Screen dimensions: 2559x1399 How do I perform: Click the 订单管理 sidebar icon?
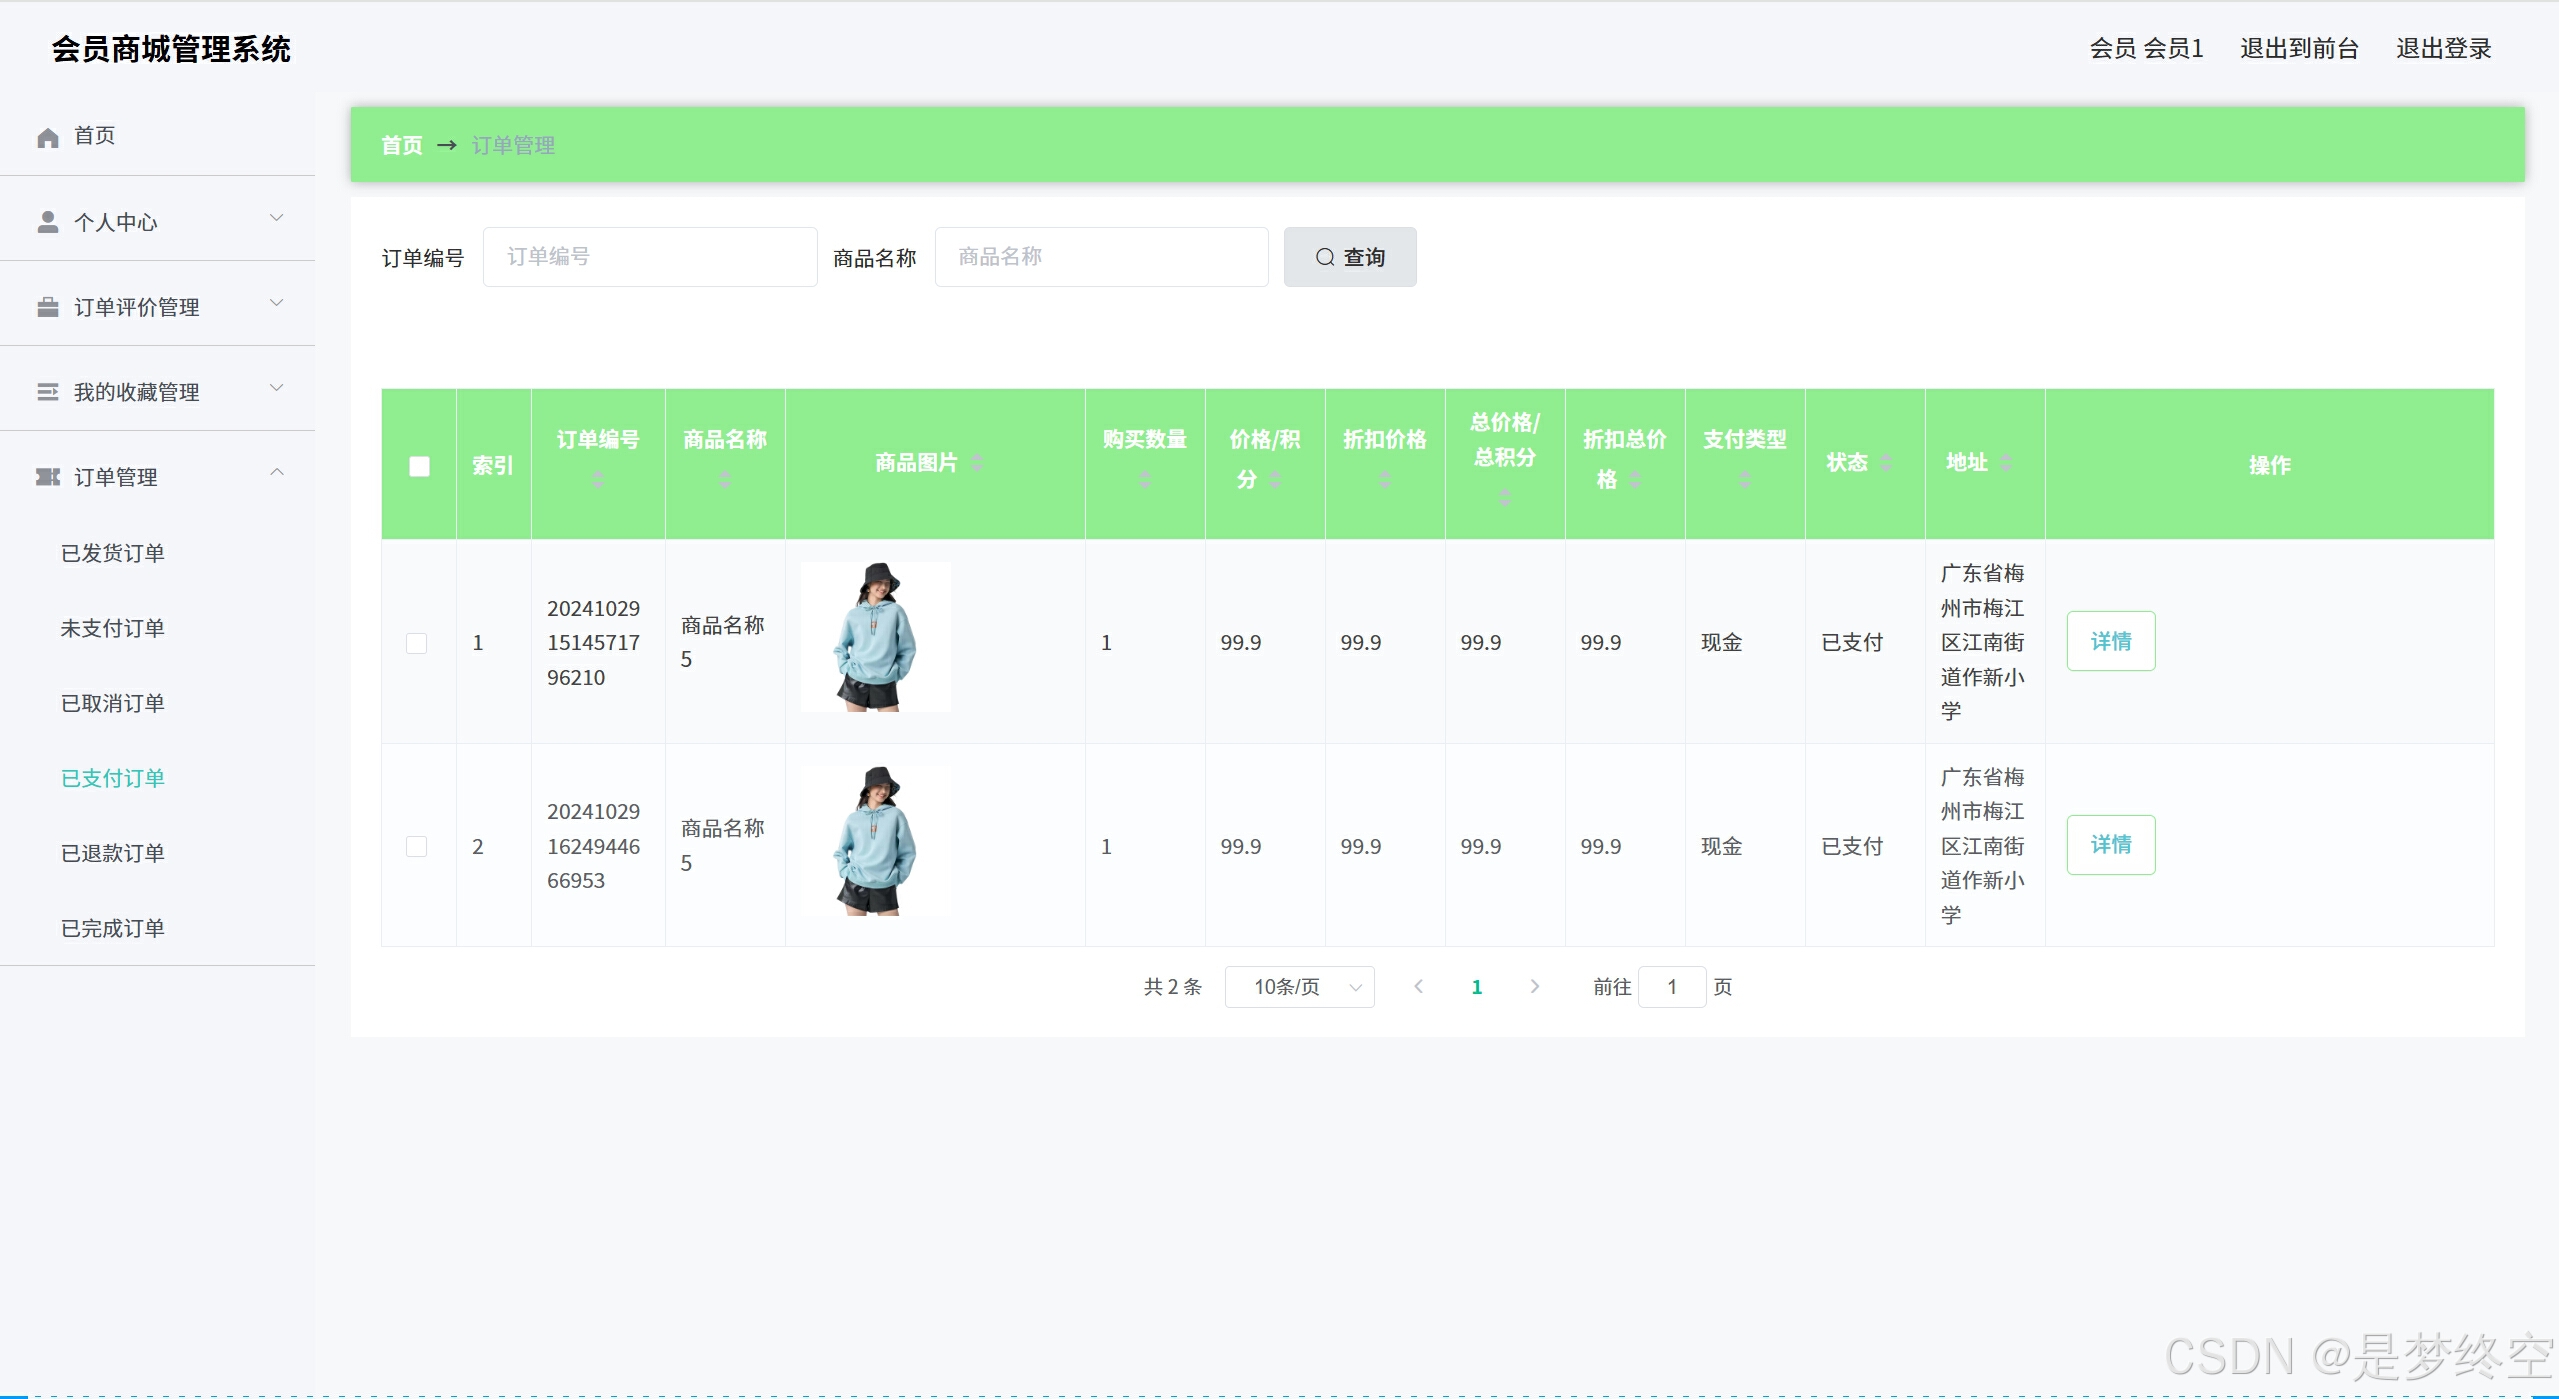48,477
